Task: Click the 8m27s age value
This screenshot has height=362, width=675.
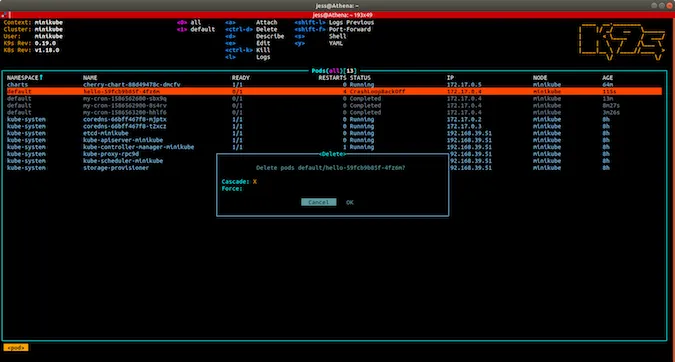Action: click(611, 105)
